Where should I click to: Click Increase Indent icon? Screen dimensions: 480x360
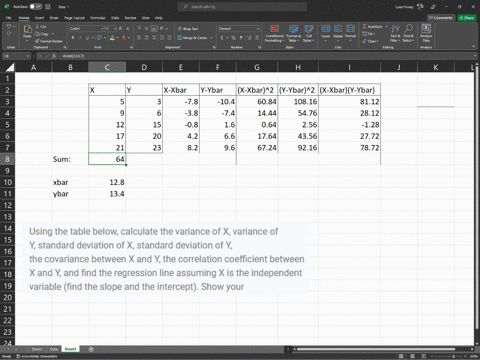169,38
